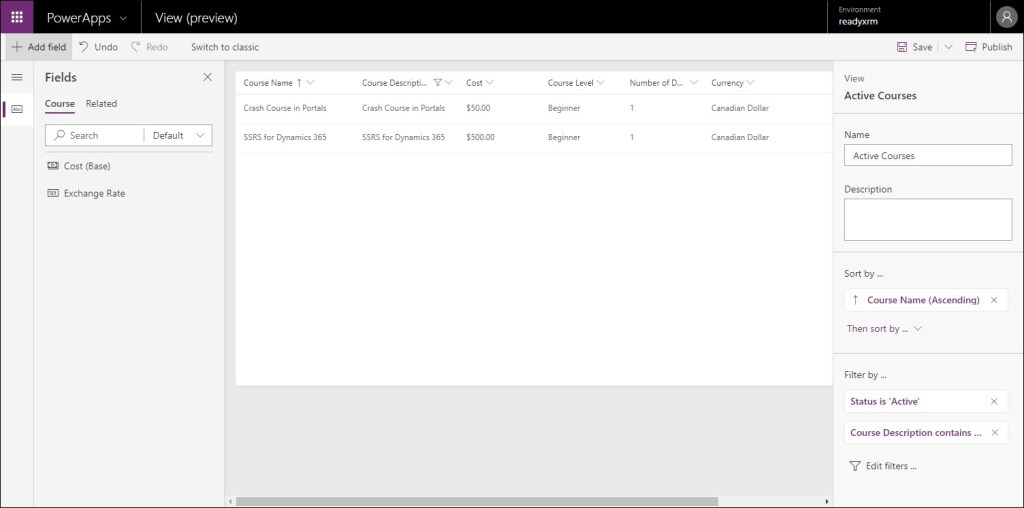Open the Default fields filter dropdown
This screenshot has height=508, width=1024.
(179, 135)
